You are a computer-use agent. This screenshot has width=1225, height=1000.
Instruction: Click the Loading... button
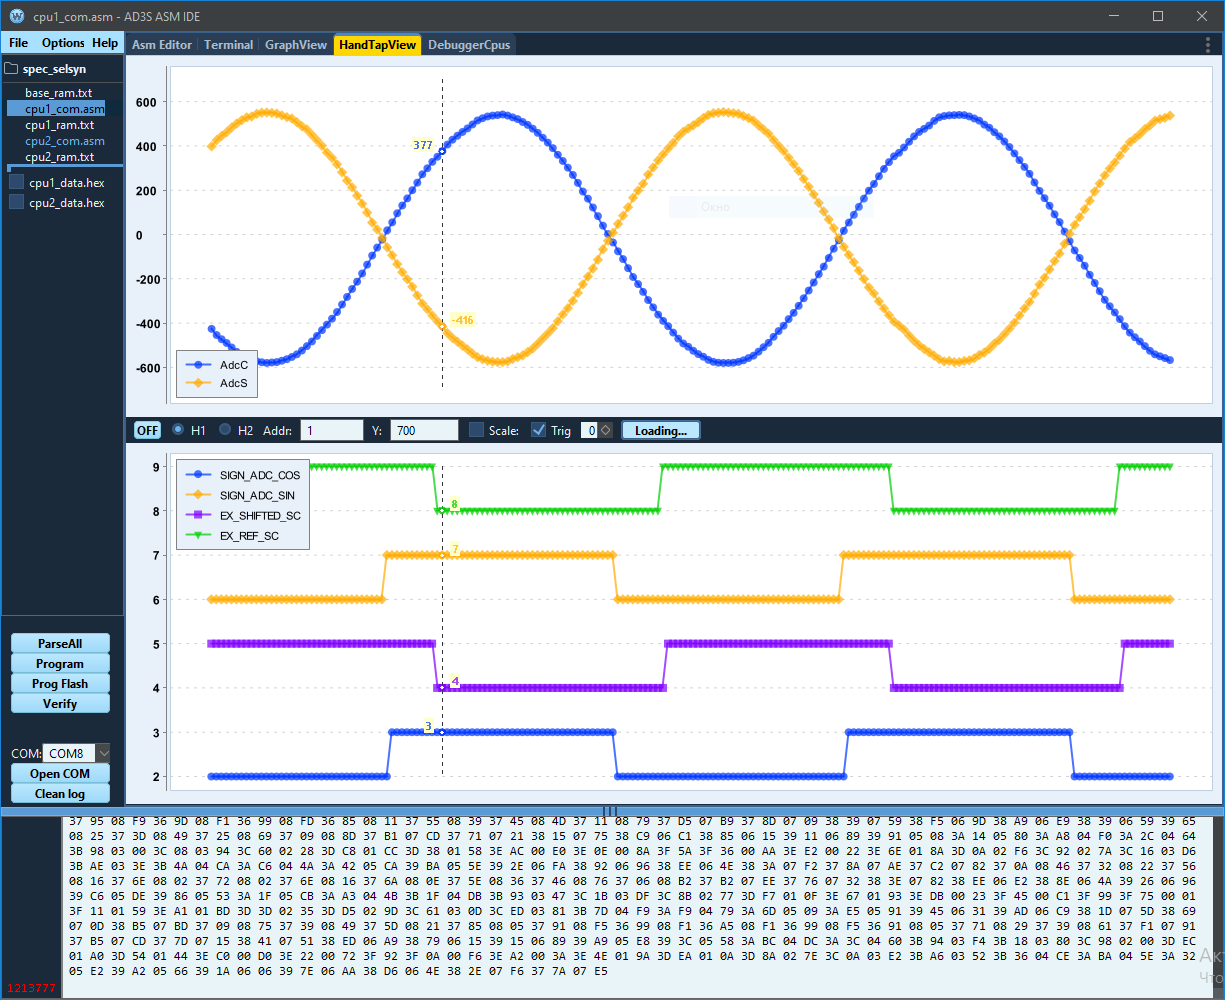[661, 430]
